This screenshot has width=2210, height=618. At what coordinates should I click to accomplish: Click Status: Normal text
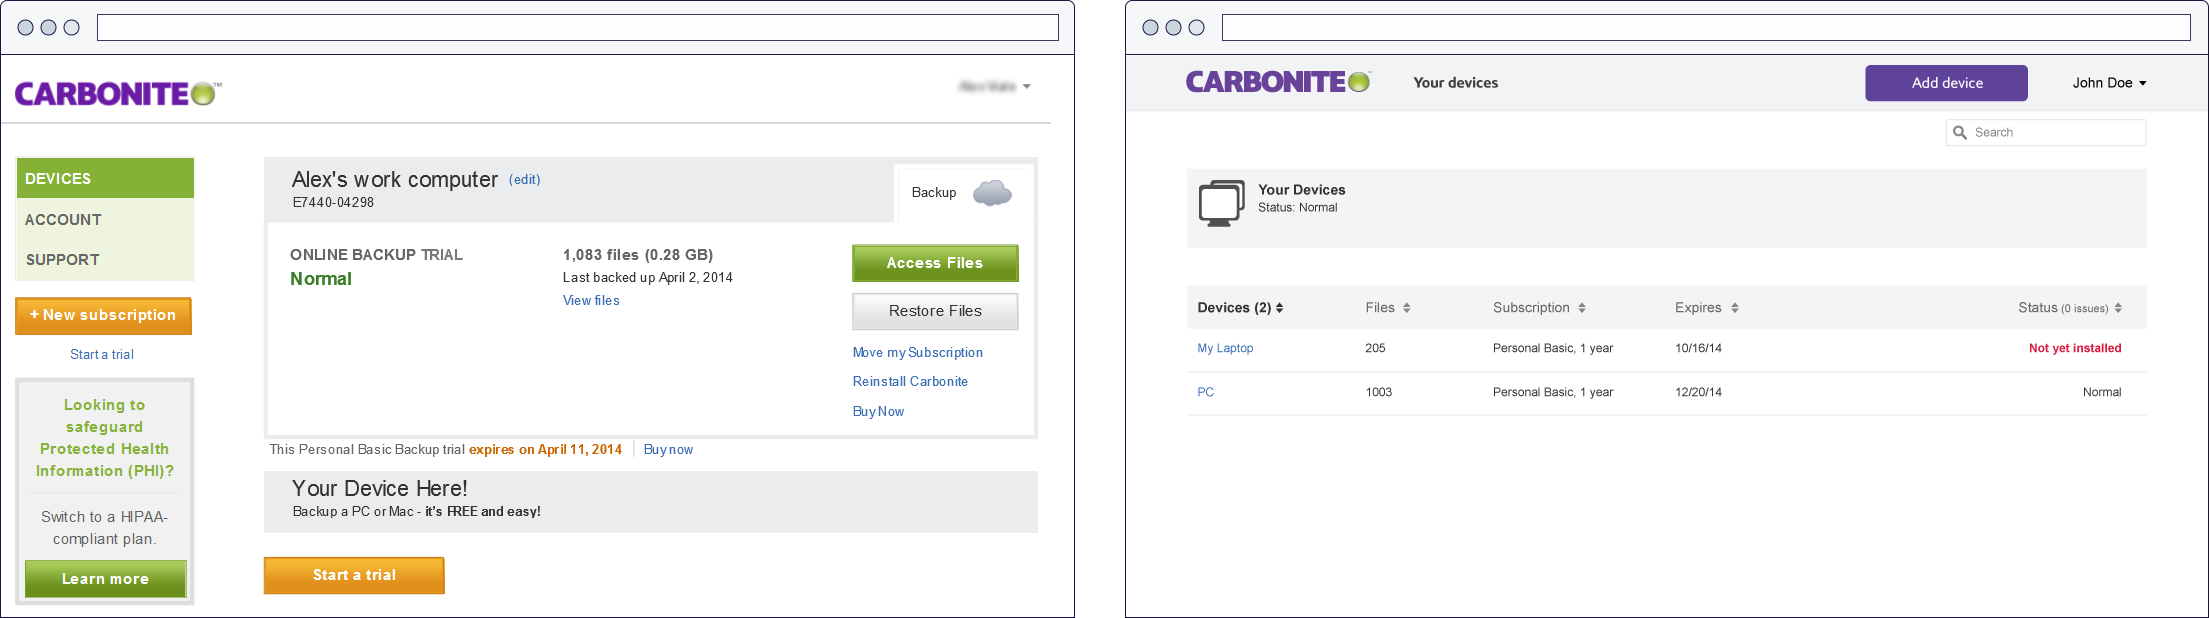click(1297, 207)
